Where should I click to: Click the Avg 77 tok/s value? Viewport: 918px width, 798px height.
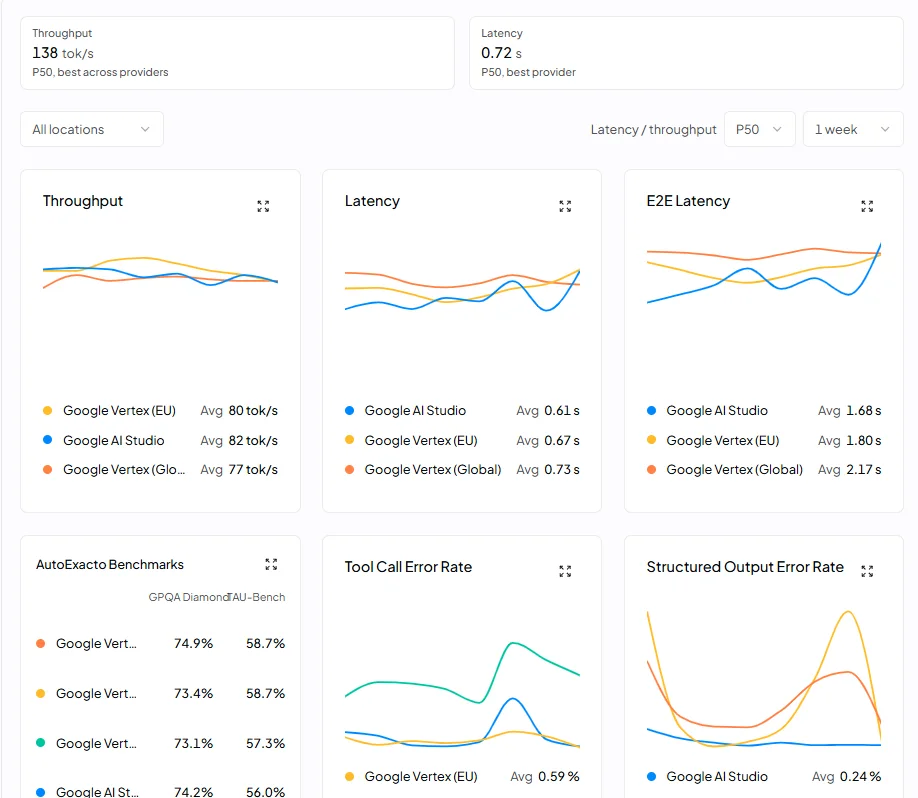tap(239, 470)
